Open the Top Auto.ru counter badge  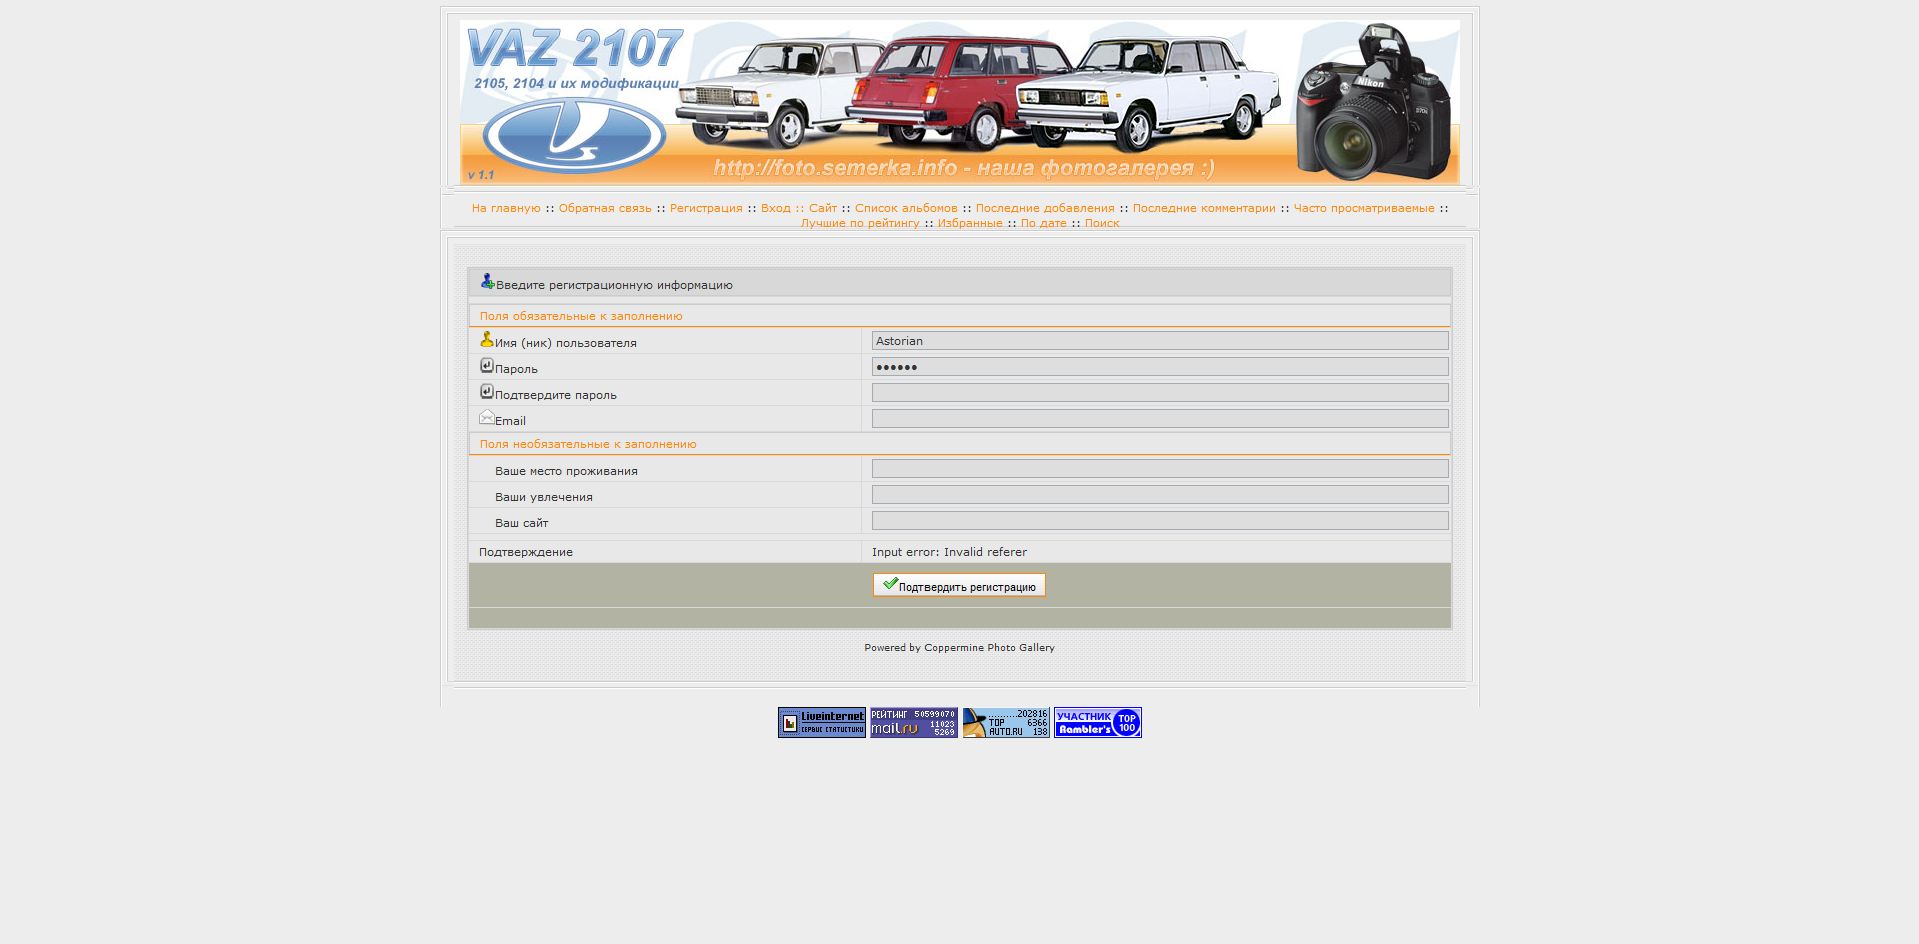[x=1005, y=722]
